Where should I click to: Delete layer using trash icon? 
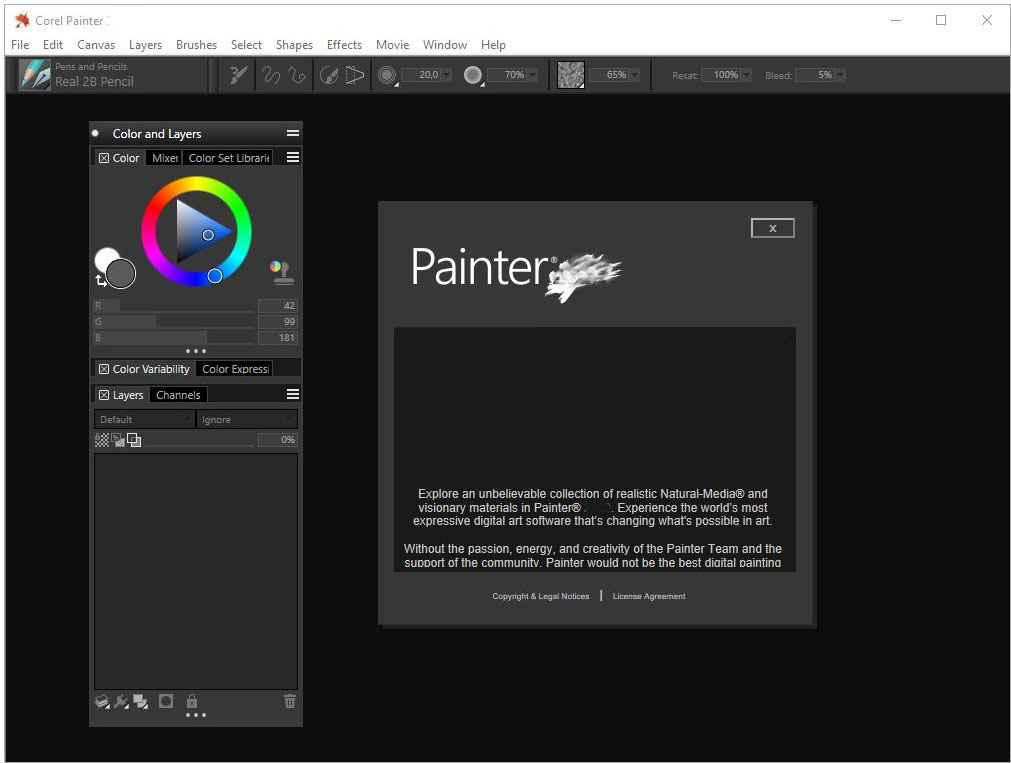pos(290,701)
